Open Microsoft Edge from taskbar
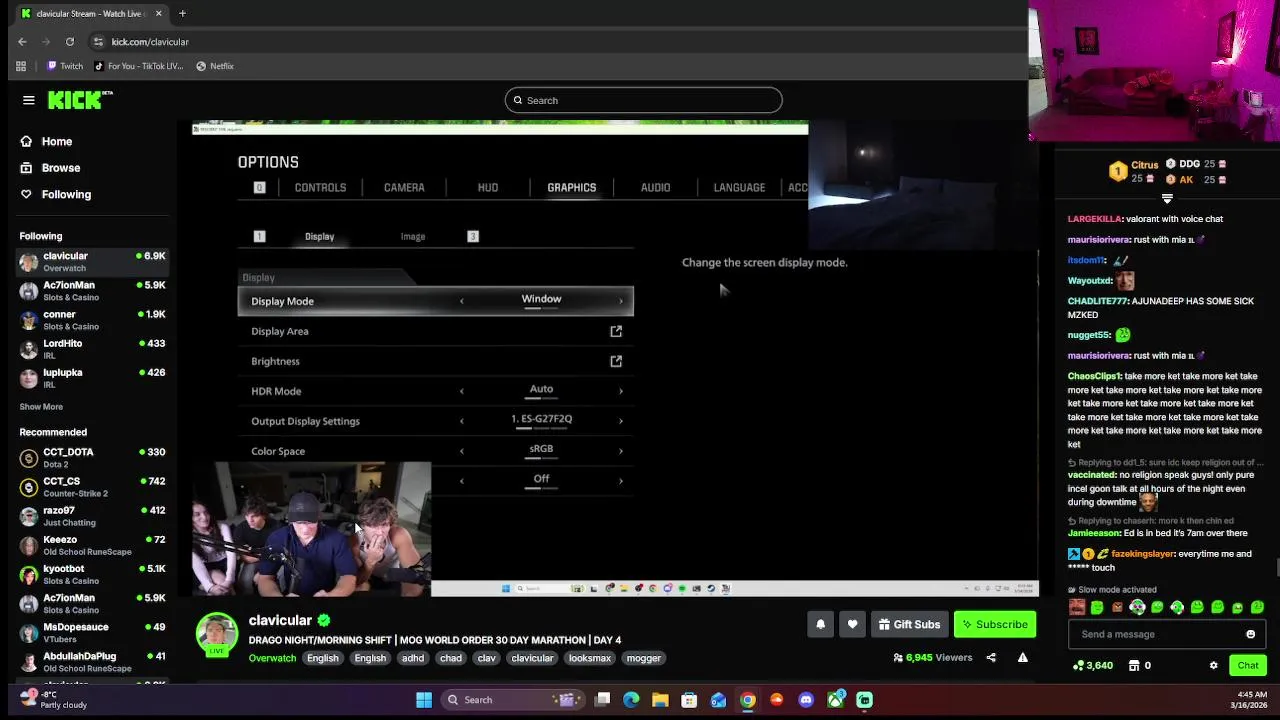The height and width of the screenshot is (720, 1280). [x=631, y=700]
